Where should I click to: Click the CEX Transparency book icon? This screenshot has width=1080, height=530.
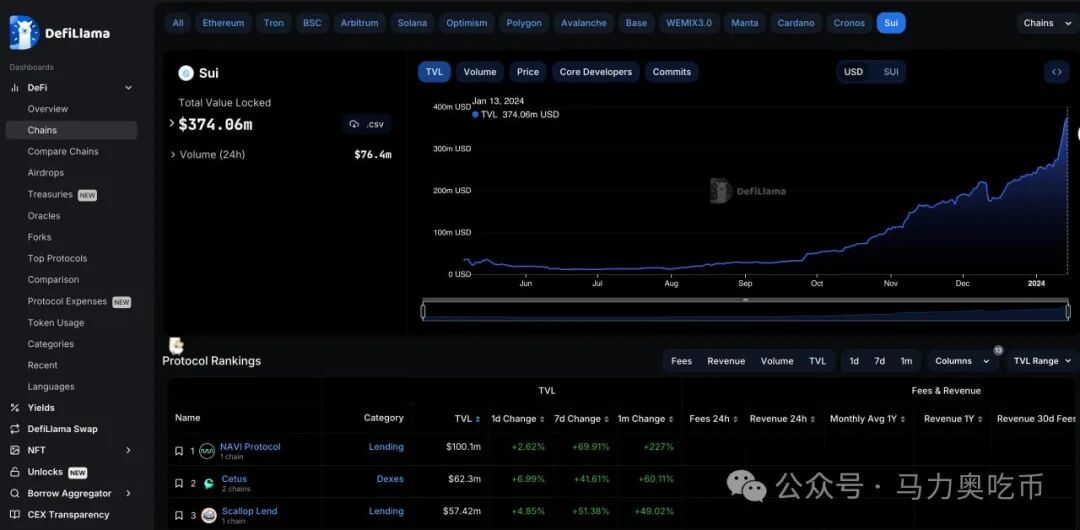pyautogui.click(x=14, y=515)
